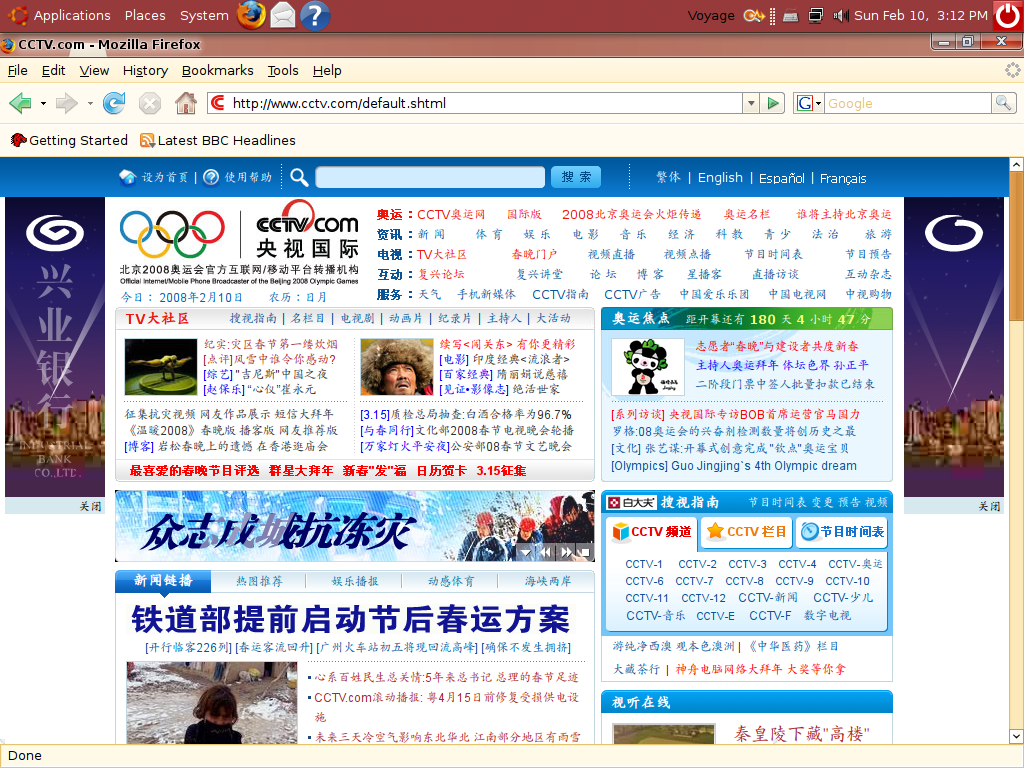Open the CCTV-10 channel link
The image size is (1024, 768).
[848, 581]
